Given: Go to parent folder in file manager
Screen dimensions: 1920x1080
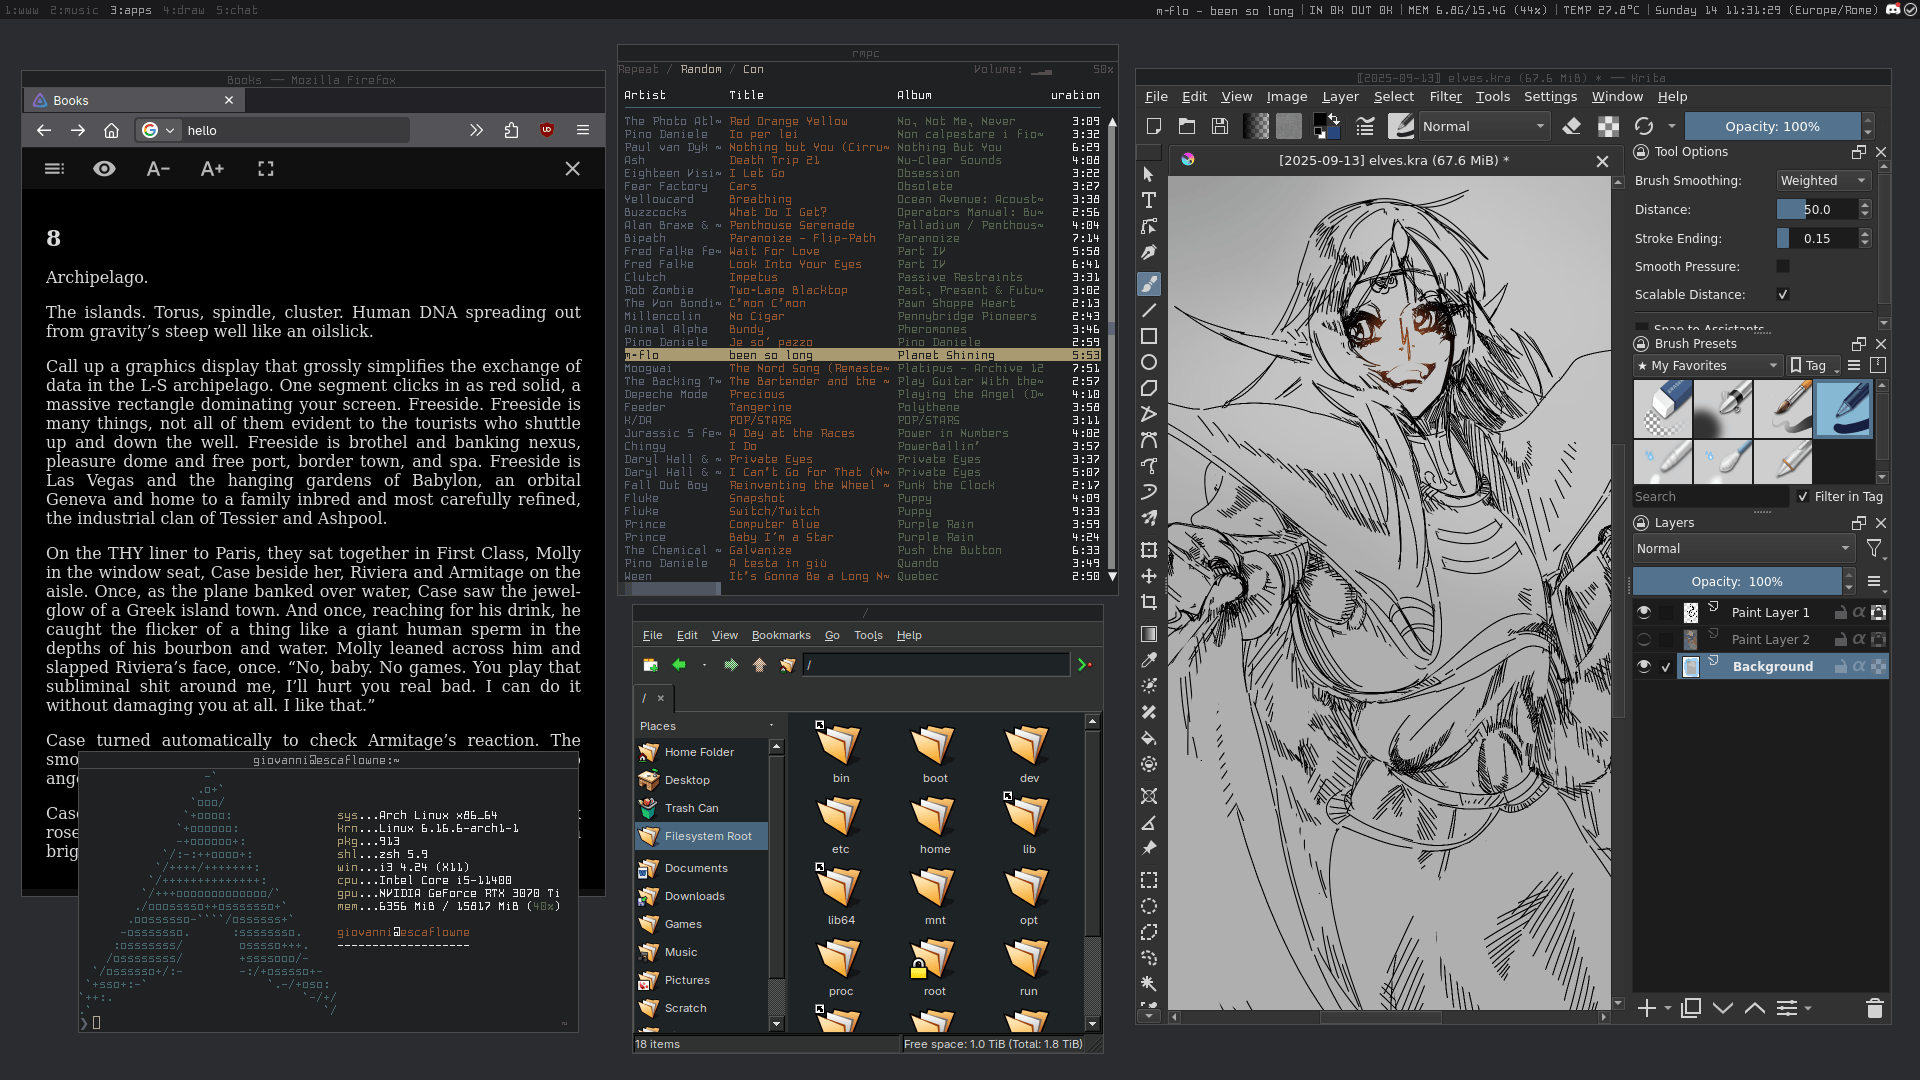Looking at the screenshot, I should [759, 665].
